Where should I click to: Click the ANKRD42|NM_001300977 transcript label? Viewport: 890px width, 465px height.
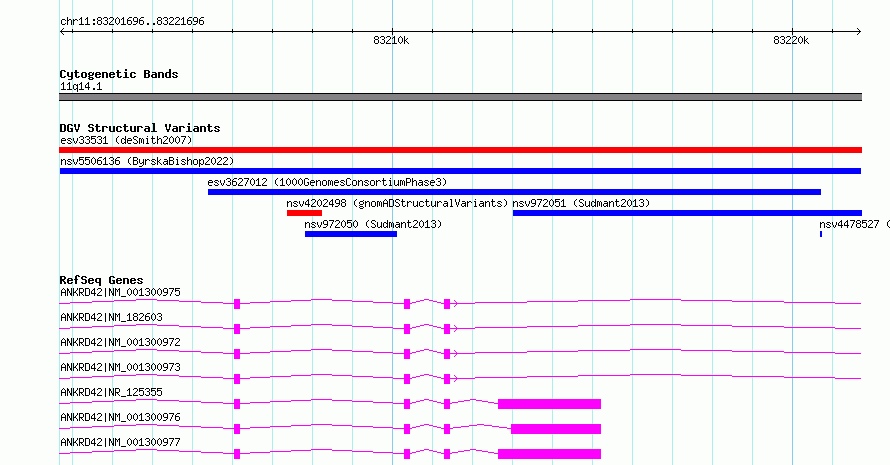click(x=120, y=442)
